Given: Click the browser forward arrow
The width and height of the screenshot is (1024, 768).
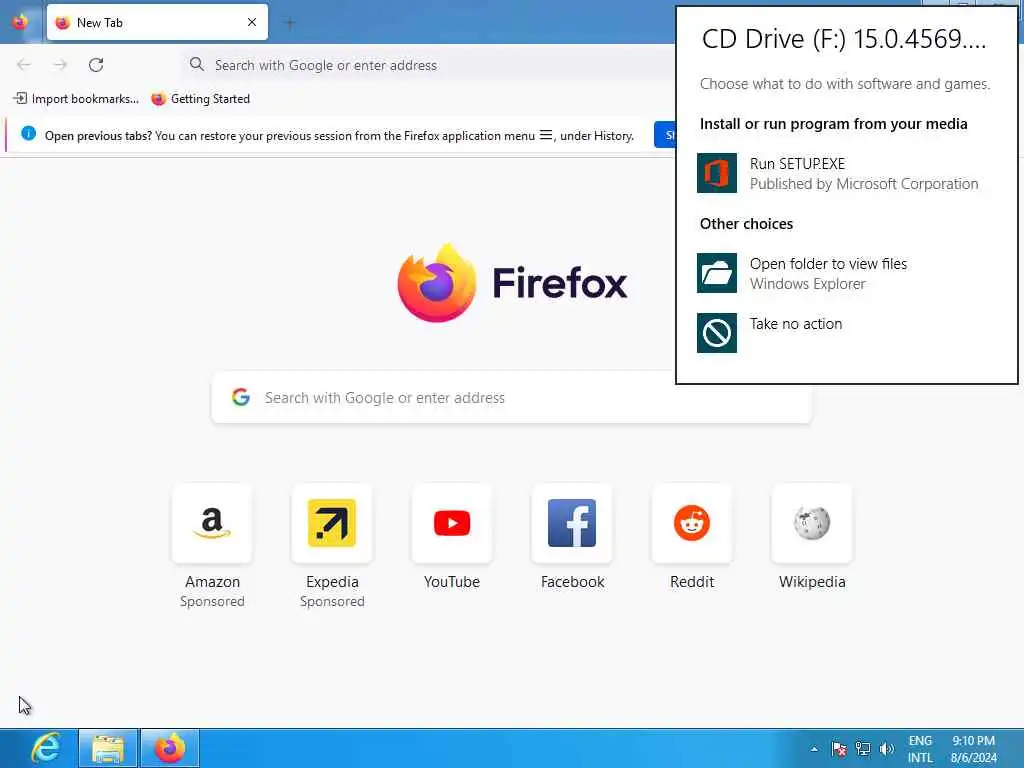Looking at the screenshot, I should 60,65.
